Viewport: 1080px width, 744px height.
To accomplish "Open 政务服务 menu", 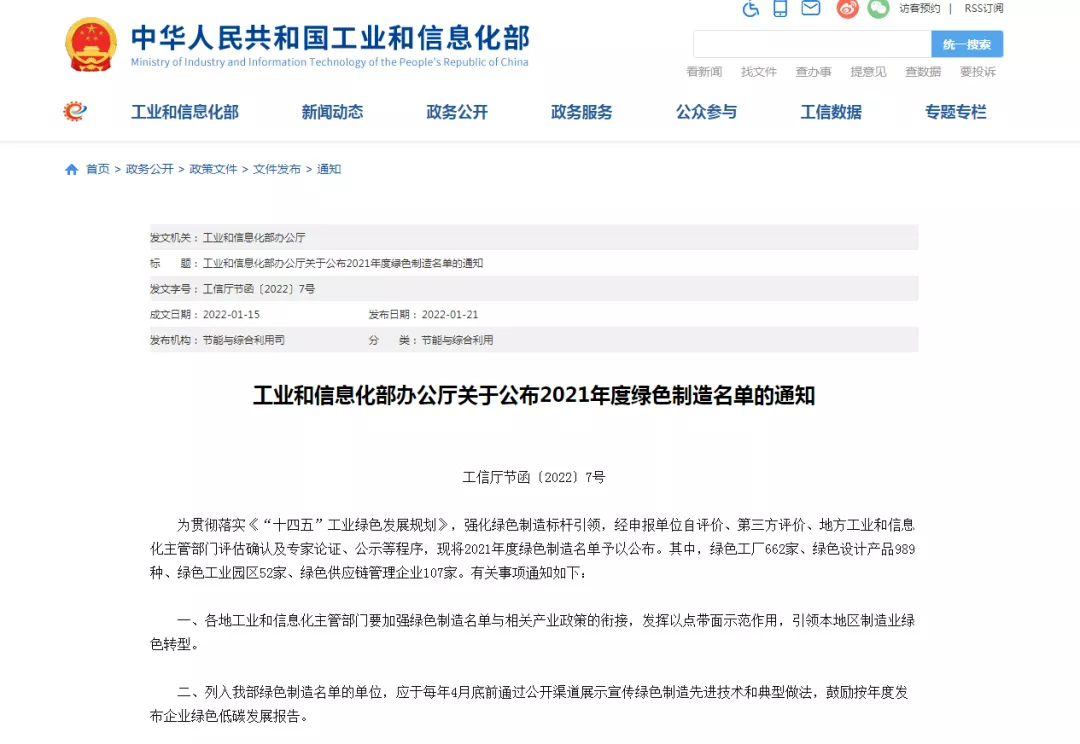I will pos(582,112).
